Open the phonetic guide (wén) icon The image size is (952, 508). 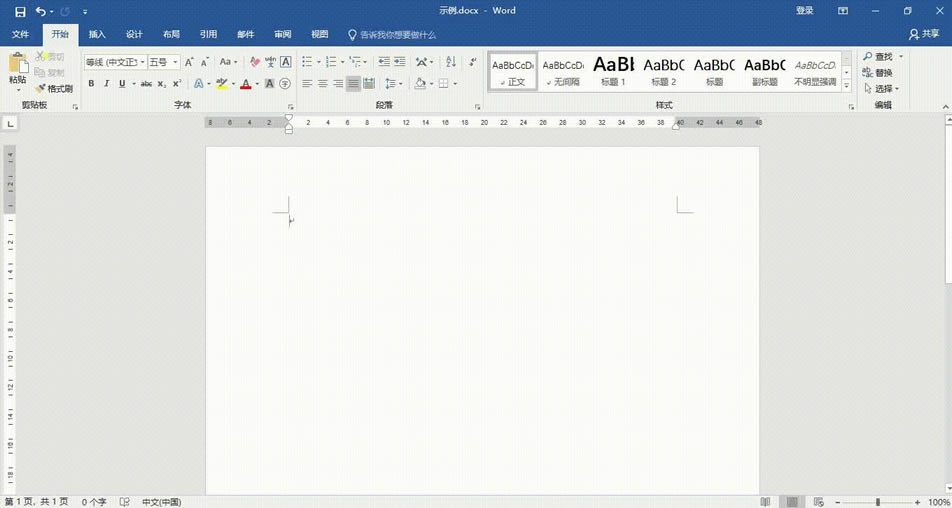coord(270,62)
